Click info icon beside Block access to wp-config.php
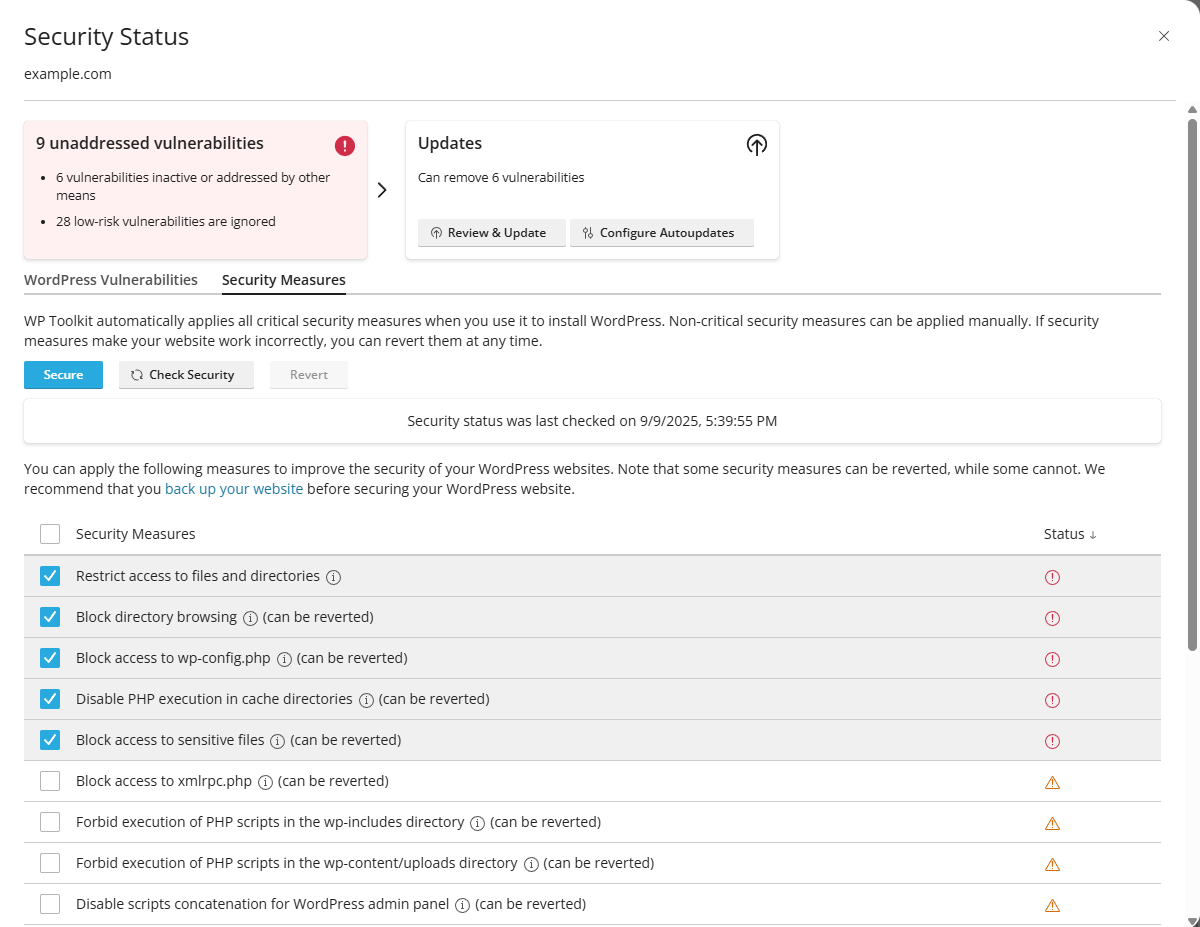Viewport: 1200px width, 927px height. (x=284, y=659)
